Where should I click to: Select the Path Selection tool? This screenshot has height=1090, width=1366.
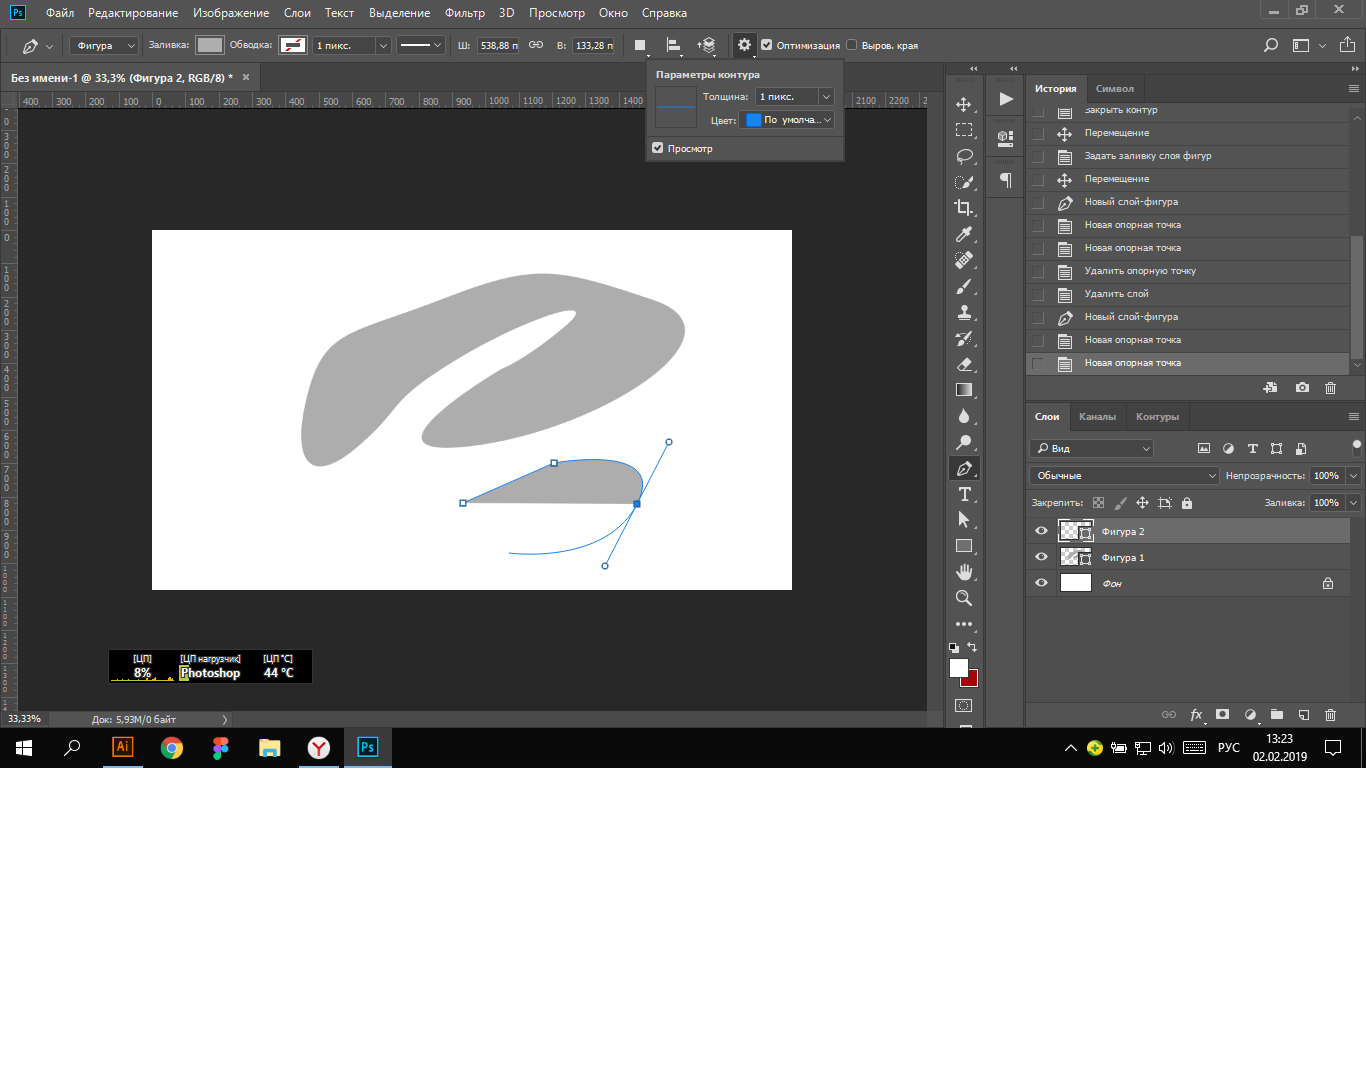964,520
